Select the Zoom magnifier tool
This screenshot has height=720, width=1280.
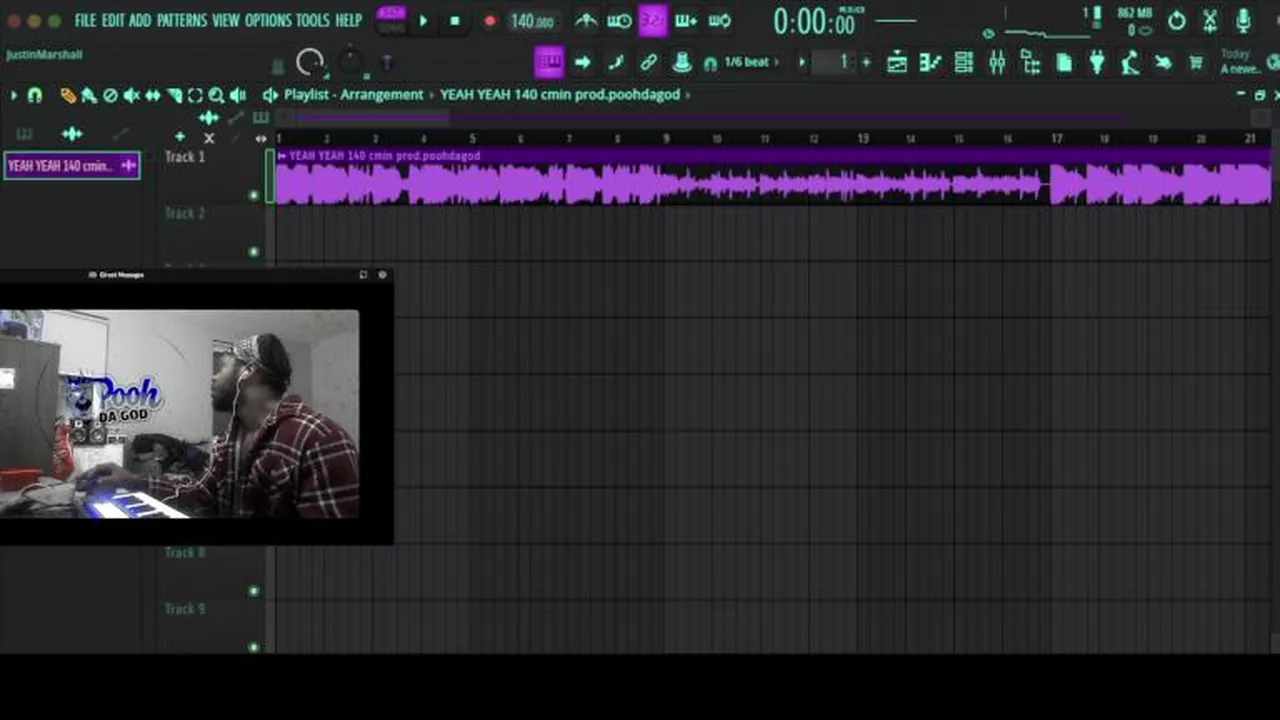click(216, 95)
